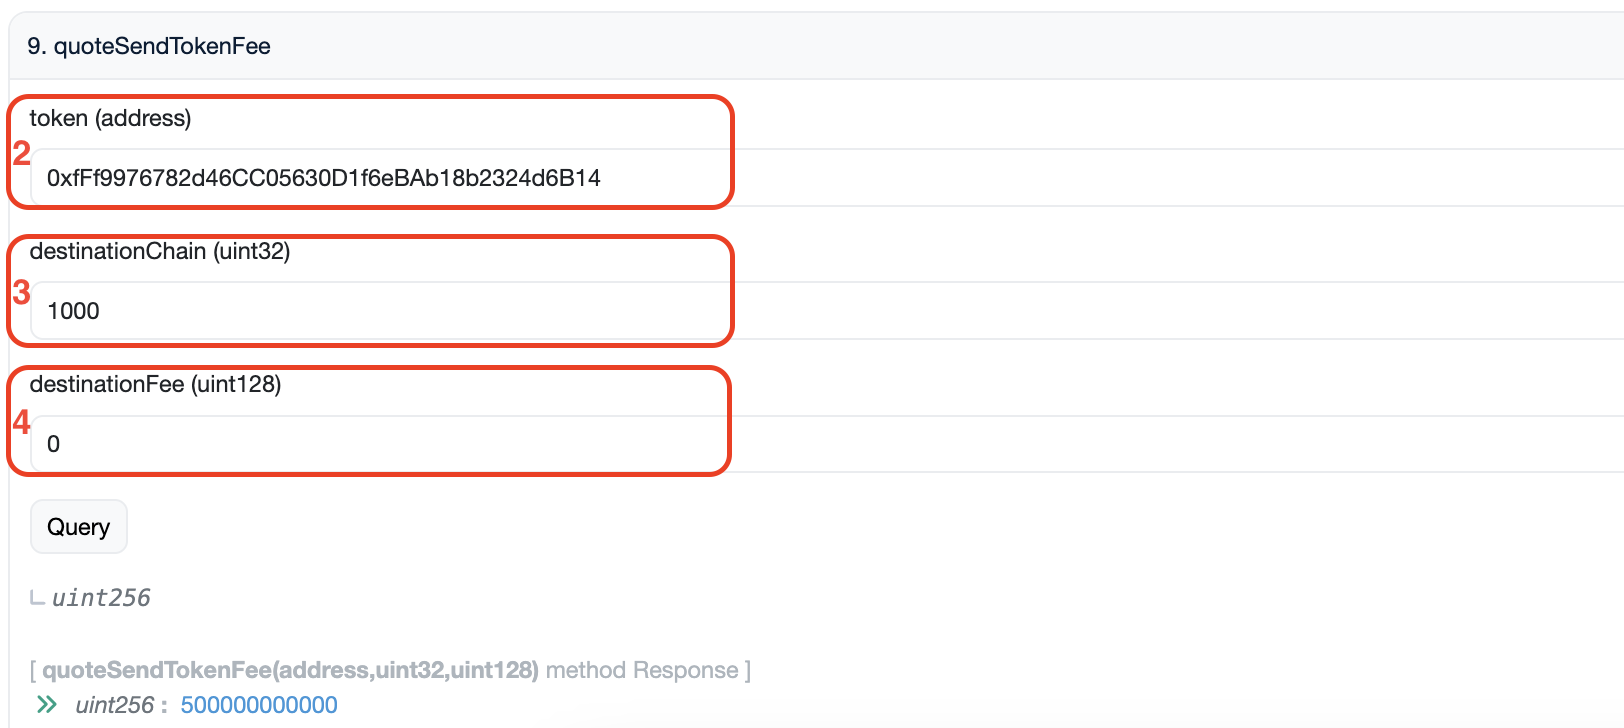Image resolution: width=1624 pixels, height=728 pixels.
Task: Click the "uint256 :" label in the response
Action: coord(120,705)
